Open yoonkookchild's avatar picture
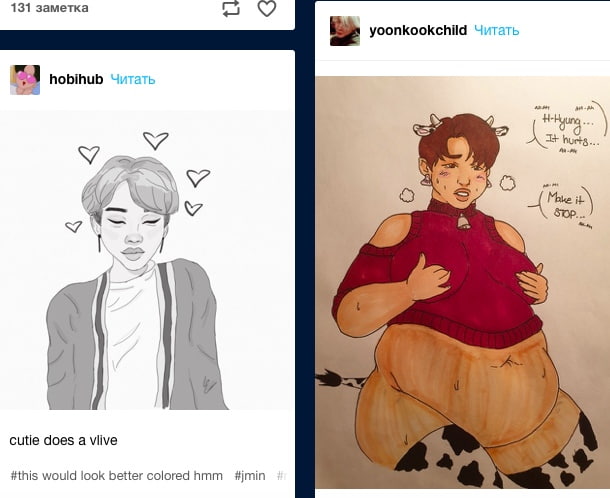The width and height of the screenshot is (610, 498). coord(345,31)
